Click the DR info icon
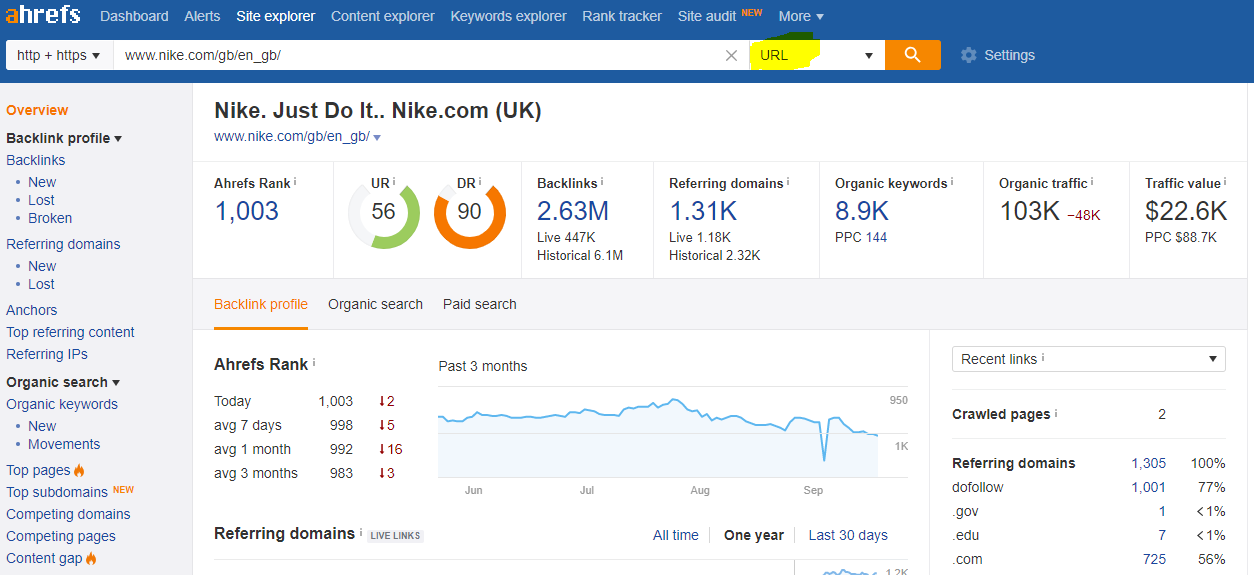1254x575 pixels. [481, 182]
